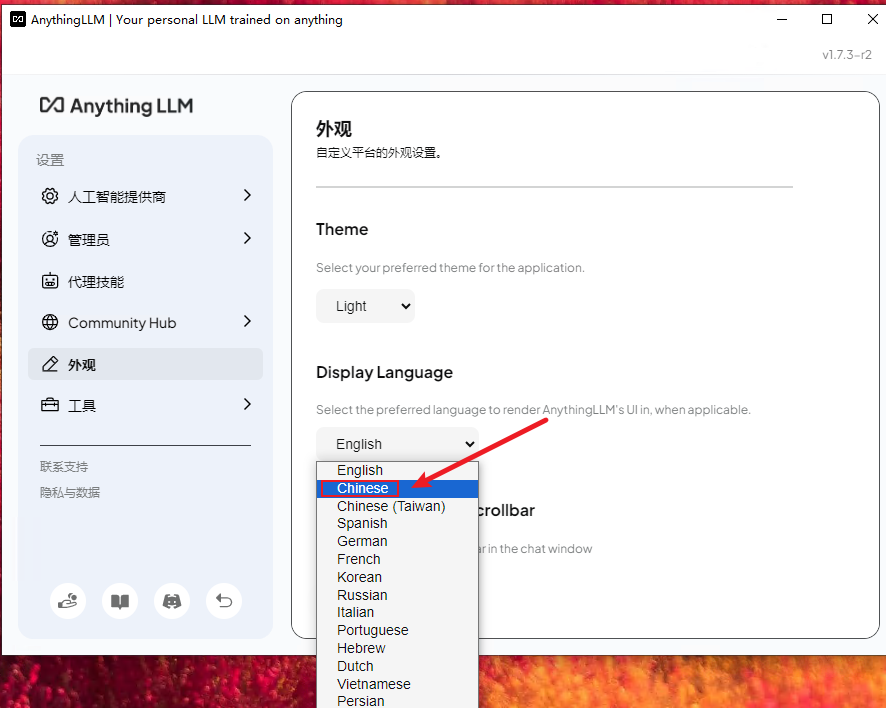Choose Chinese (Taiwan) from the list
The image size is (886, 708).
tap(397, 506)
